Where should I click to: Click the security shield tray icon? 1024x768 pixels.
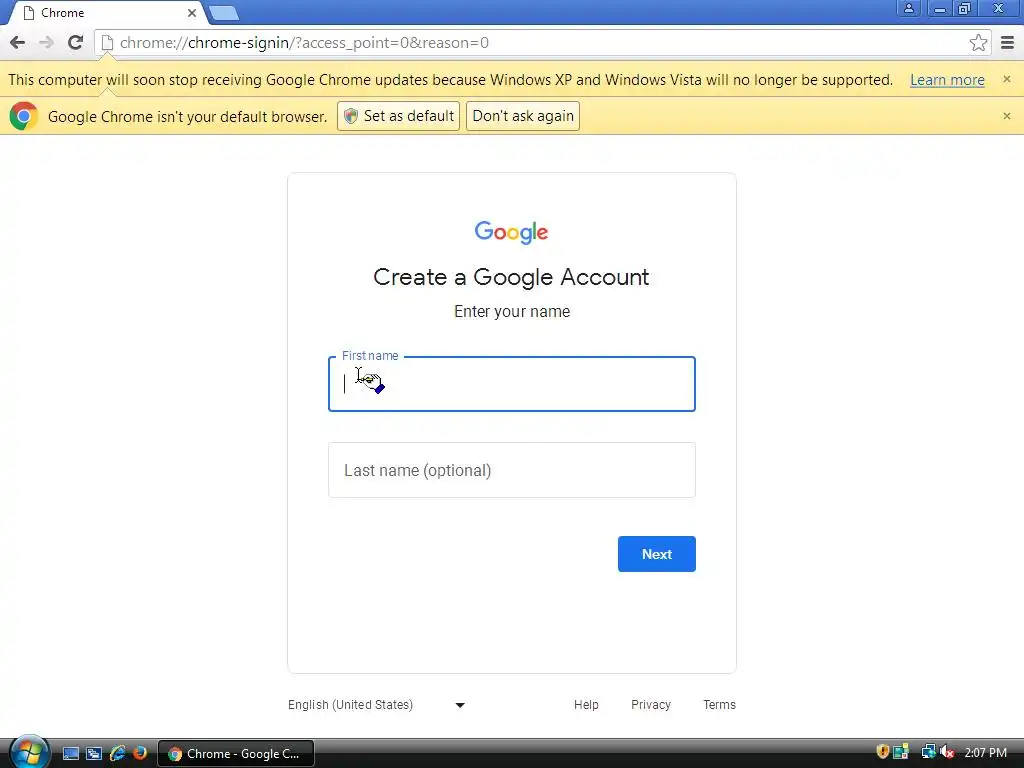point(882,752)
